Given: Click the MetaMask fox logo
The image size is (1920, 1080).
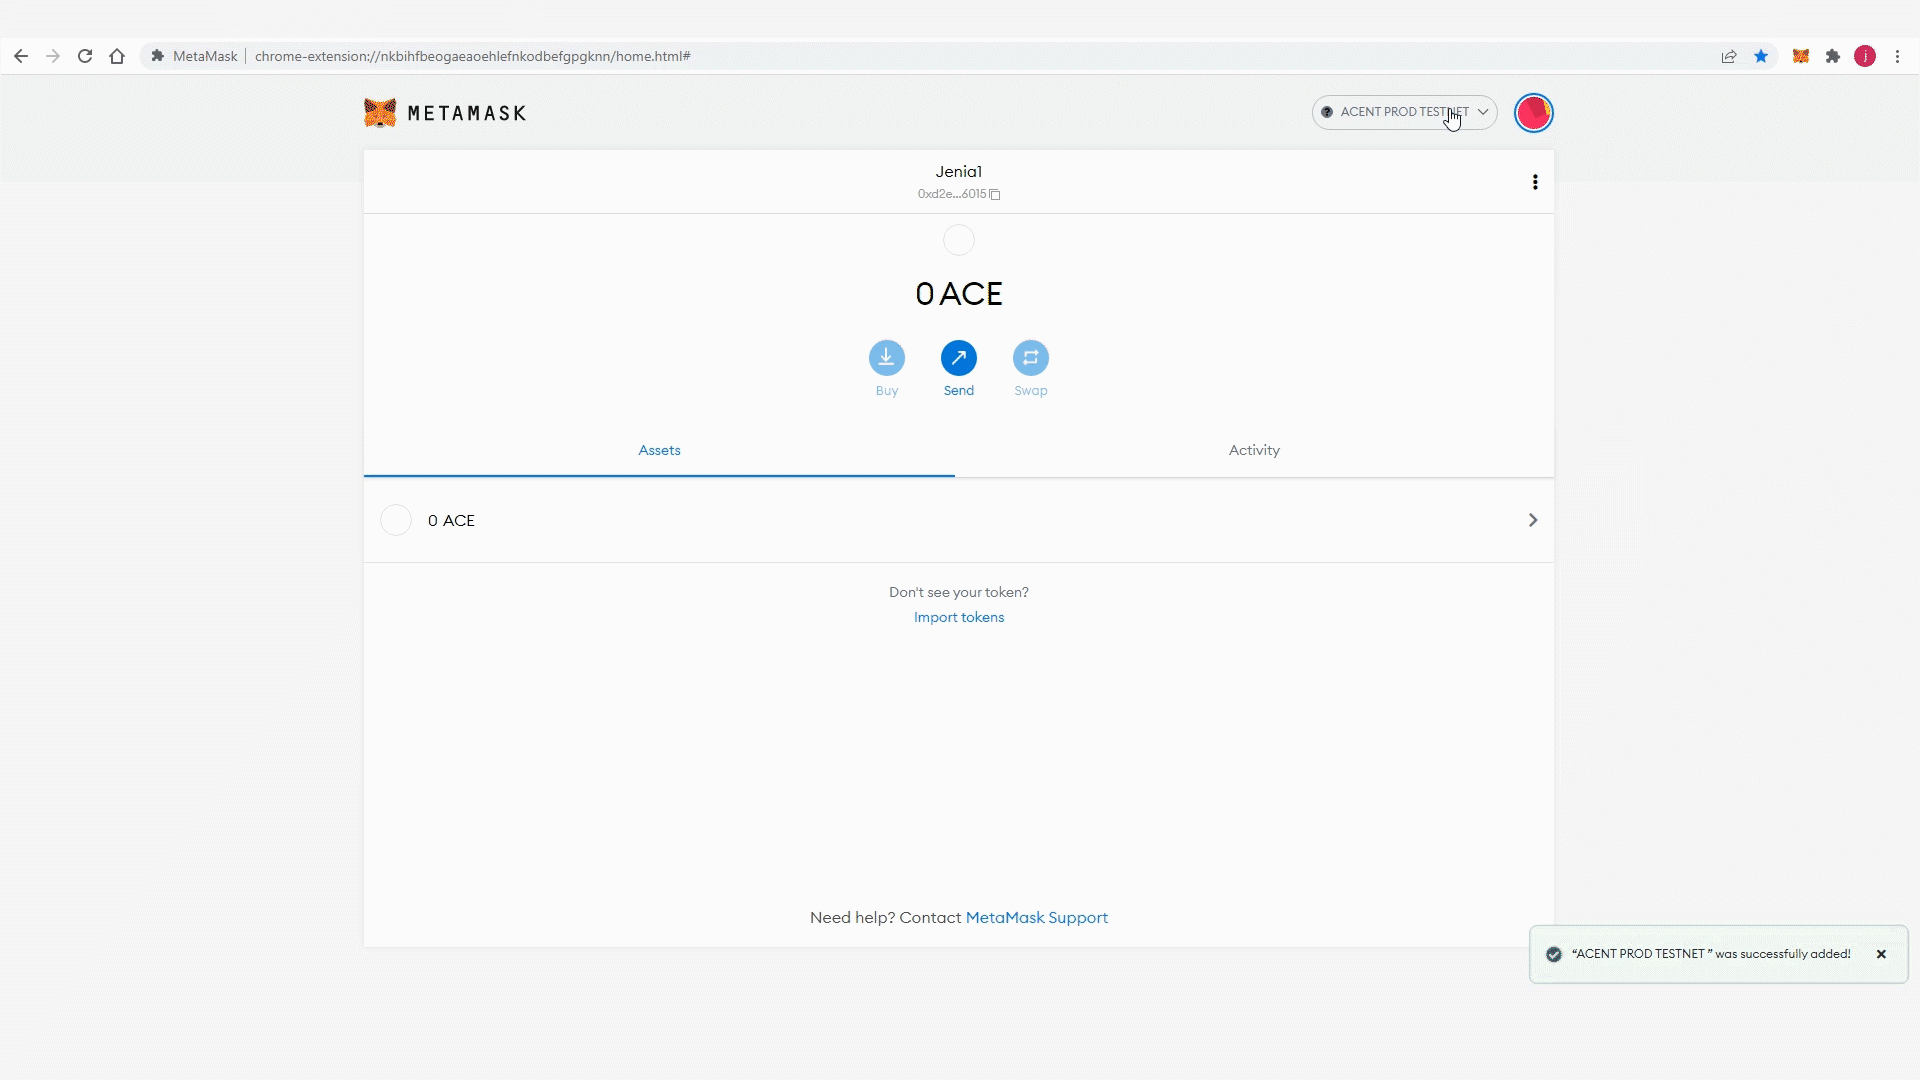Looking at the screenshot, I should point(380,113).
